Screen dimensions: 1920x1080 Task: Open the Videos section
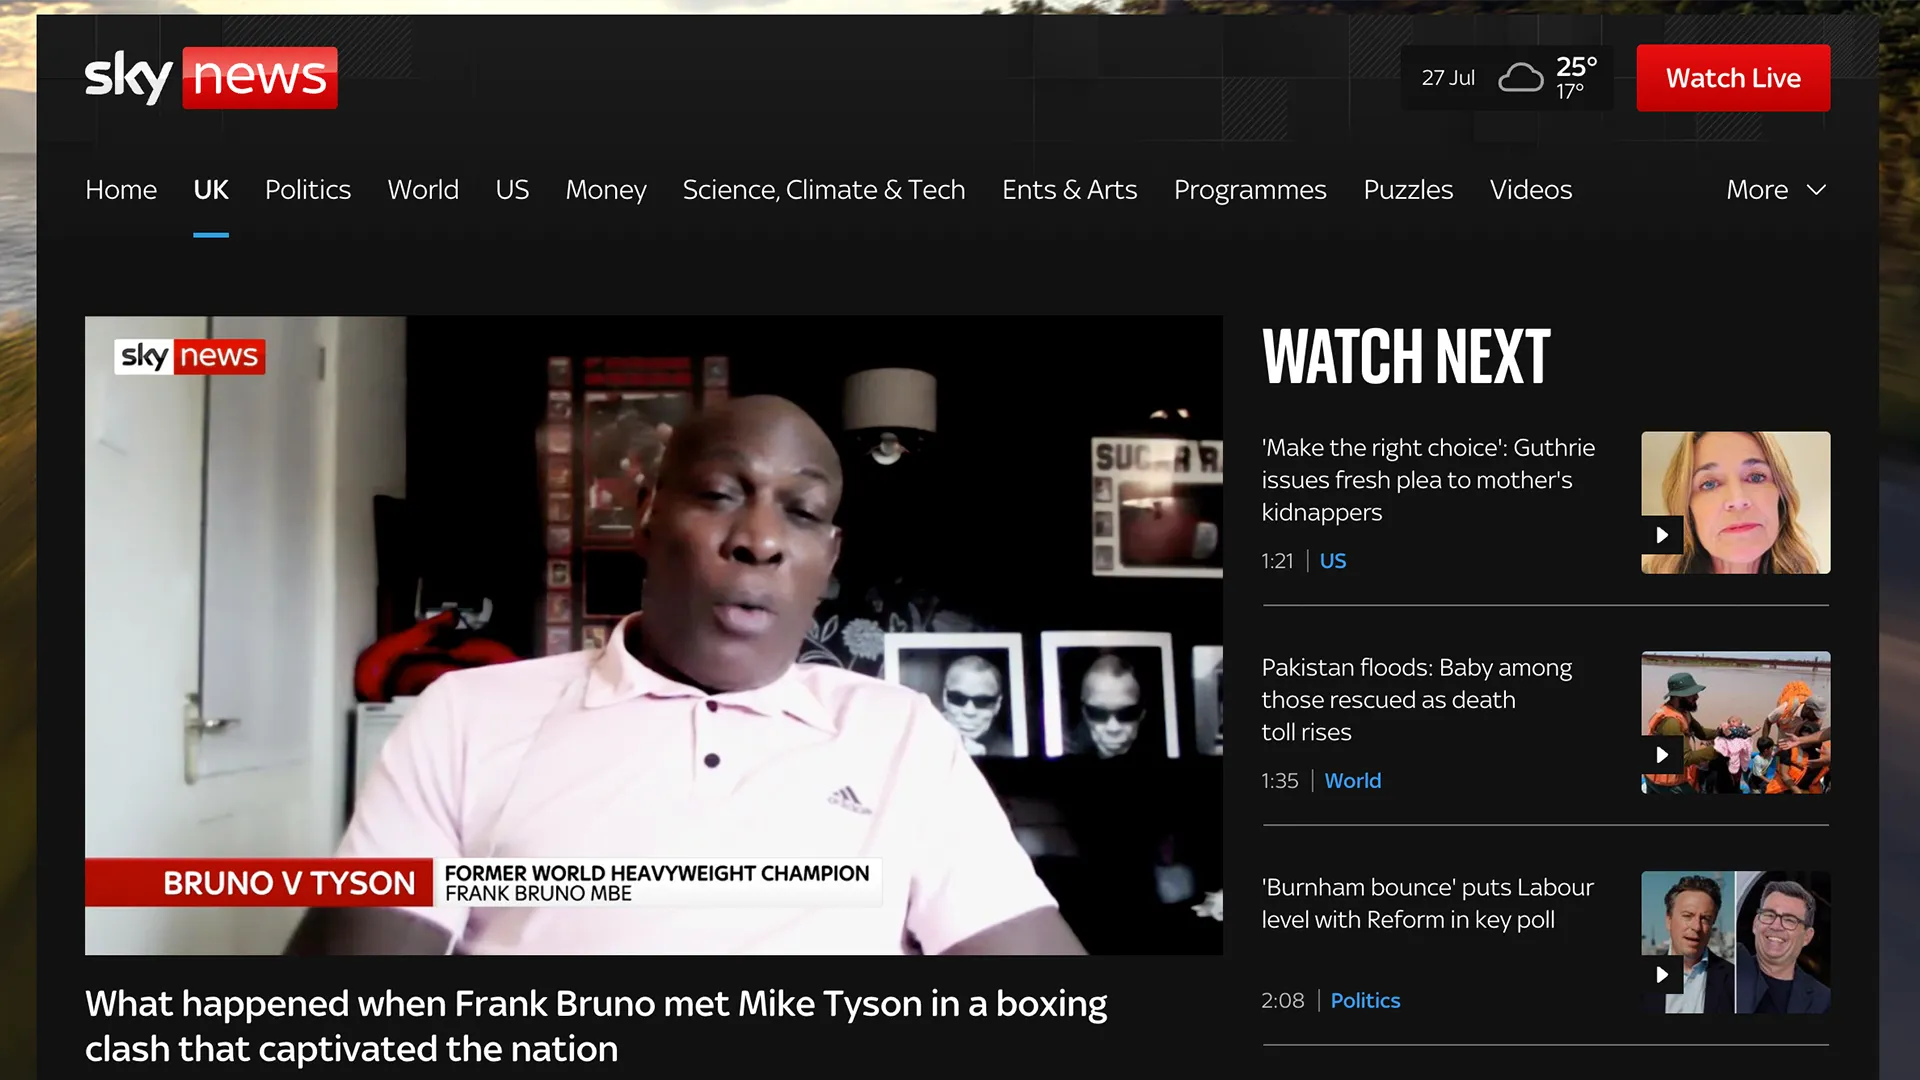click(1531, 190)
